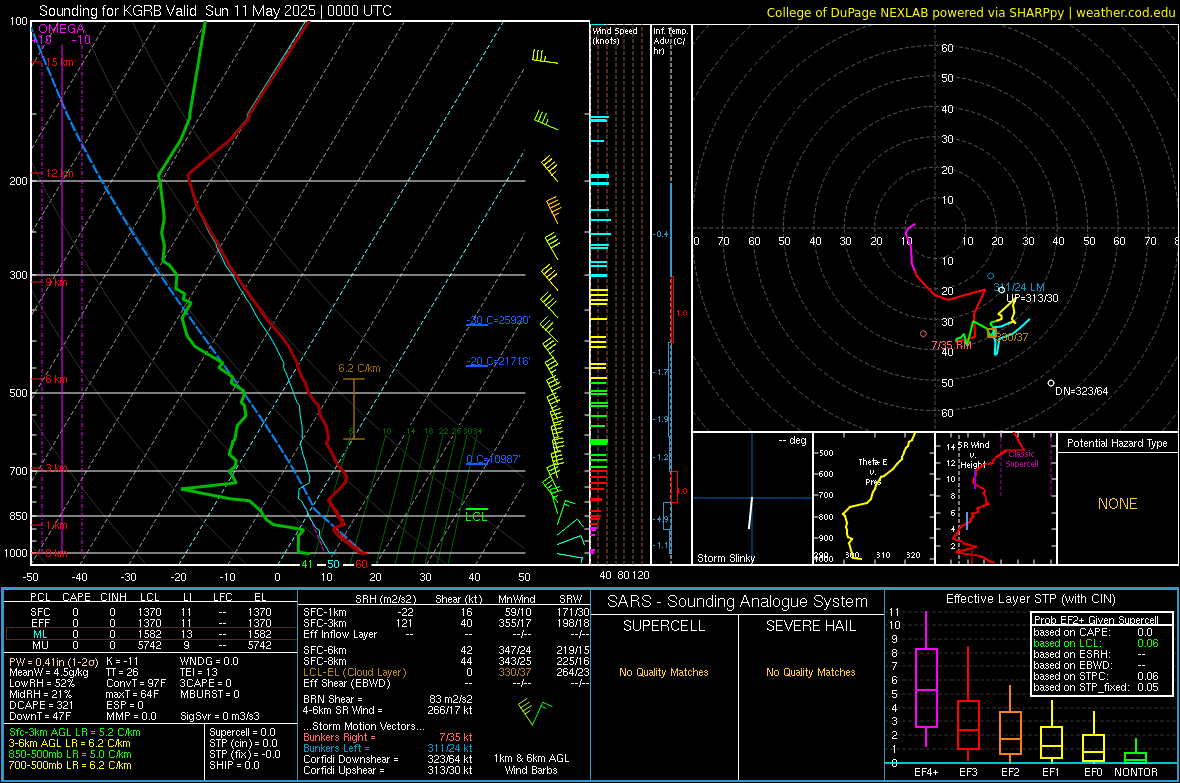Click the 'Potential Hazard Type' header
The image size is (1180, 783).
coord(1117,443)
